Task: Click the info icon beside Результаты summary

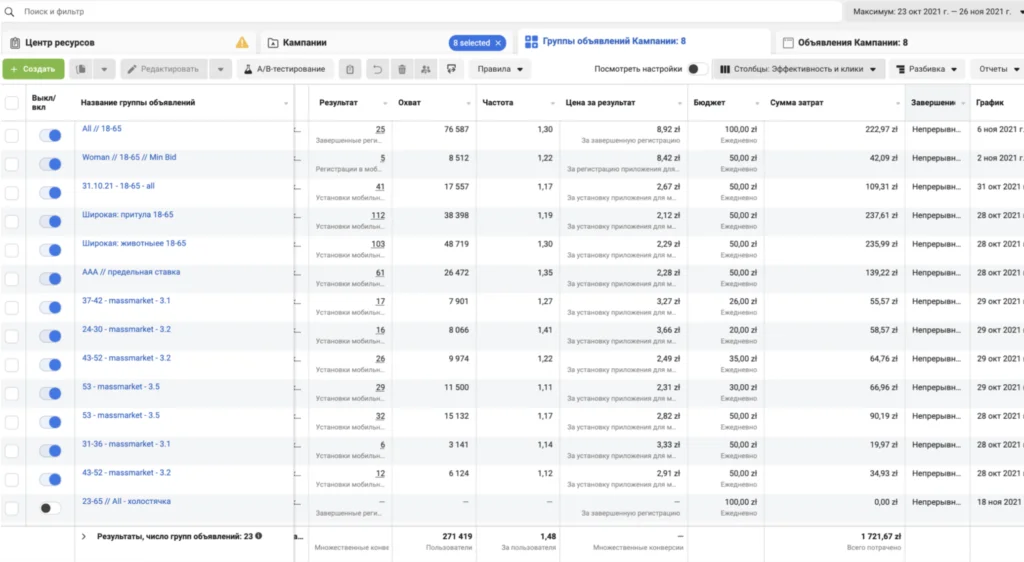Action: pos(259,536)
